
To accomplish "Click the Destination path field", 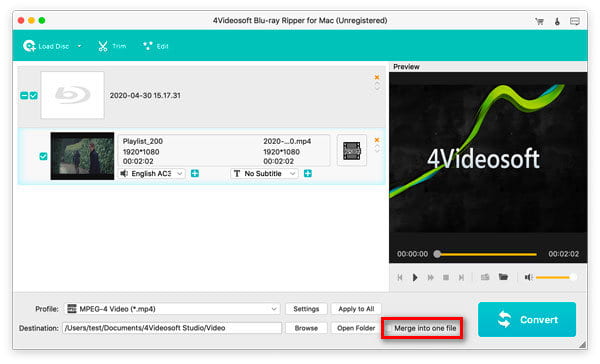I will (172, 328).
